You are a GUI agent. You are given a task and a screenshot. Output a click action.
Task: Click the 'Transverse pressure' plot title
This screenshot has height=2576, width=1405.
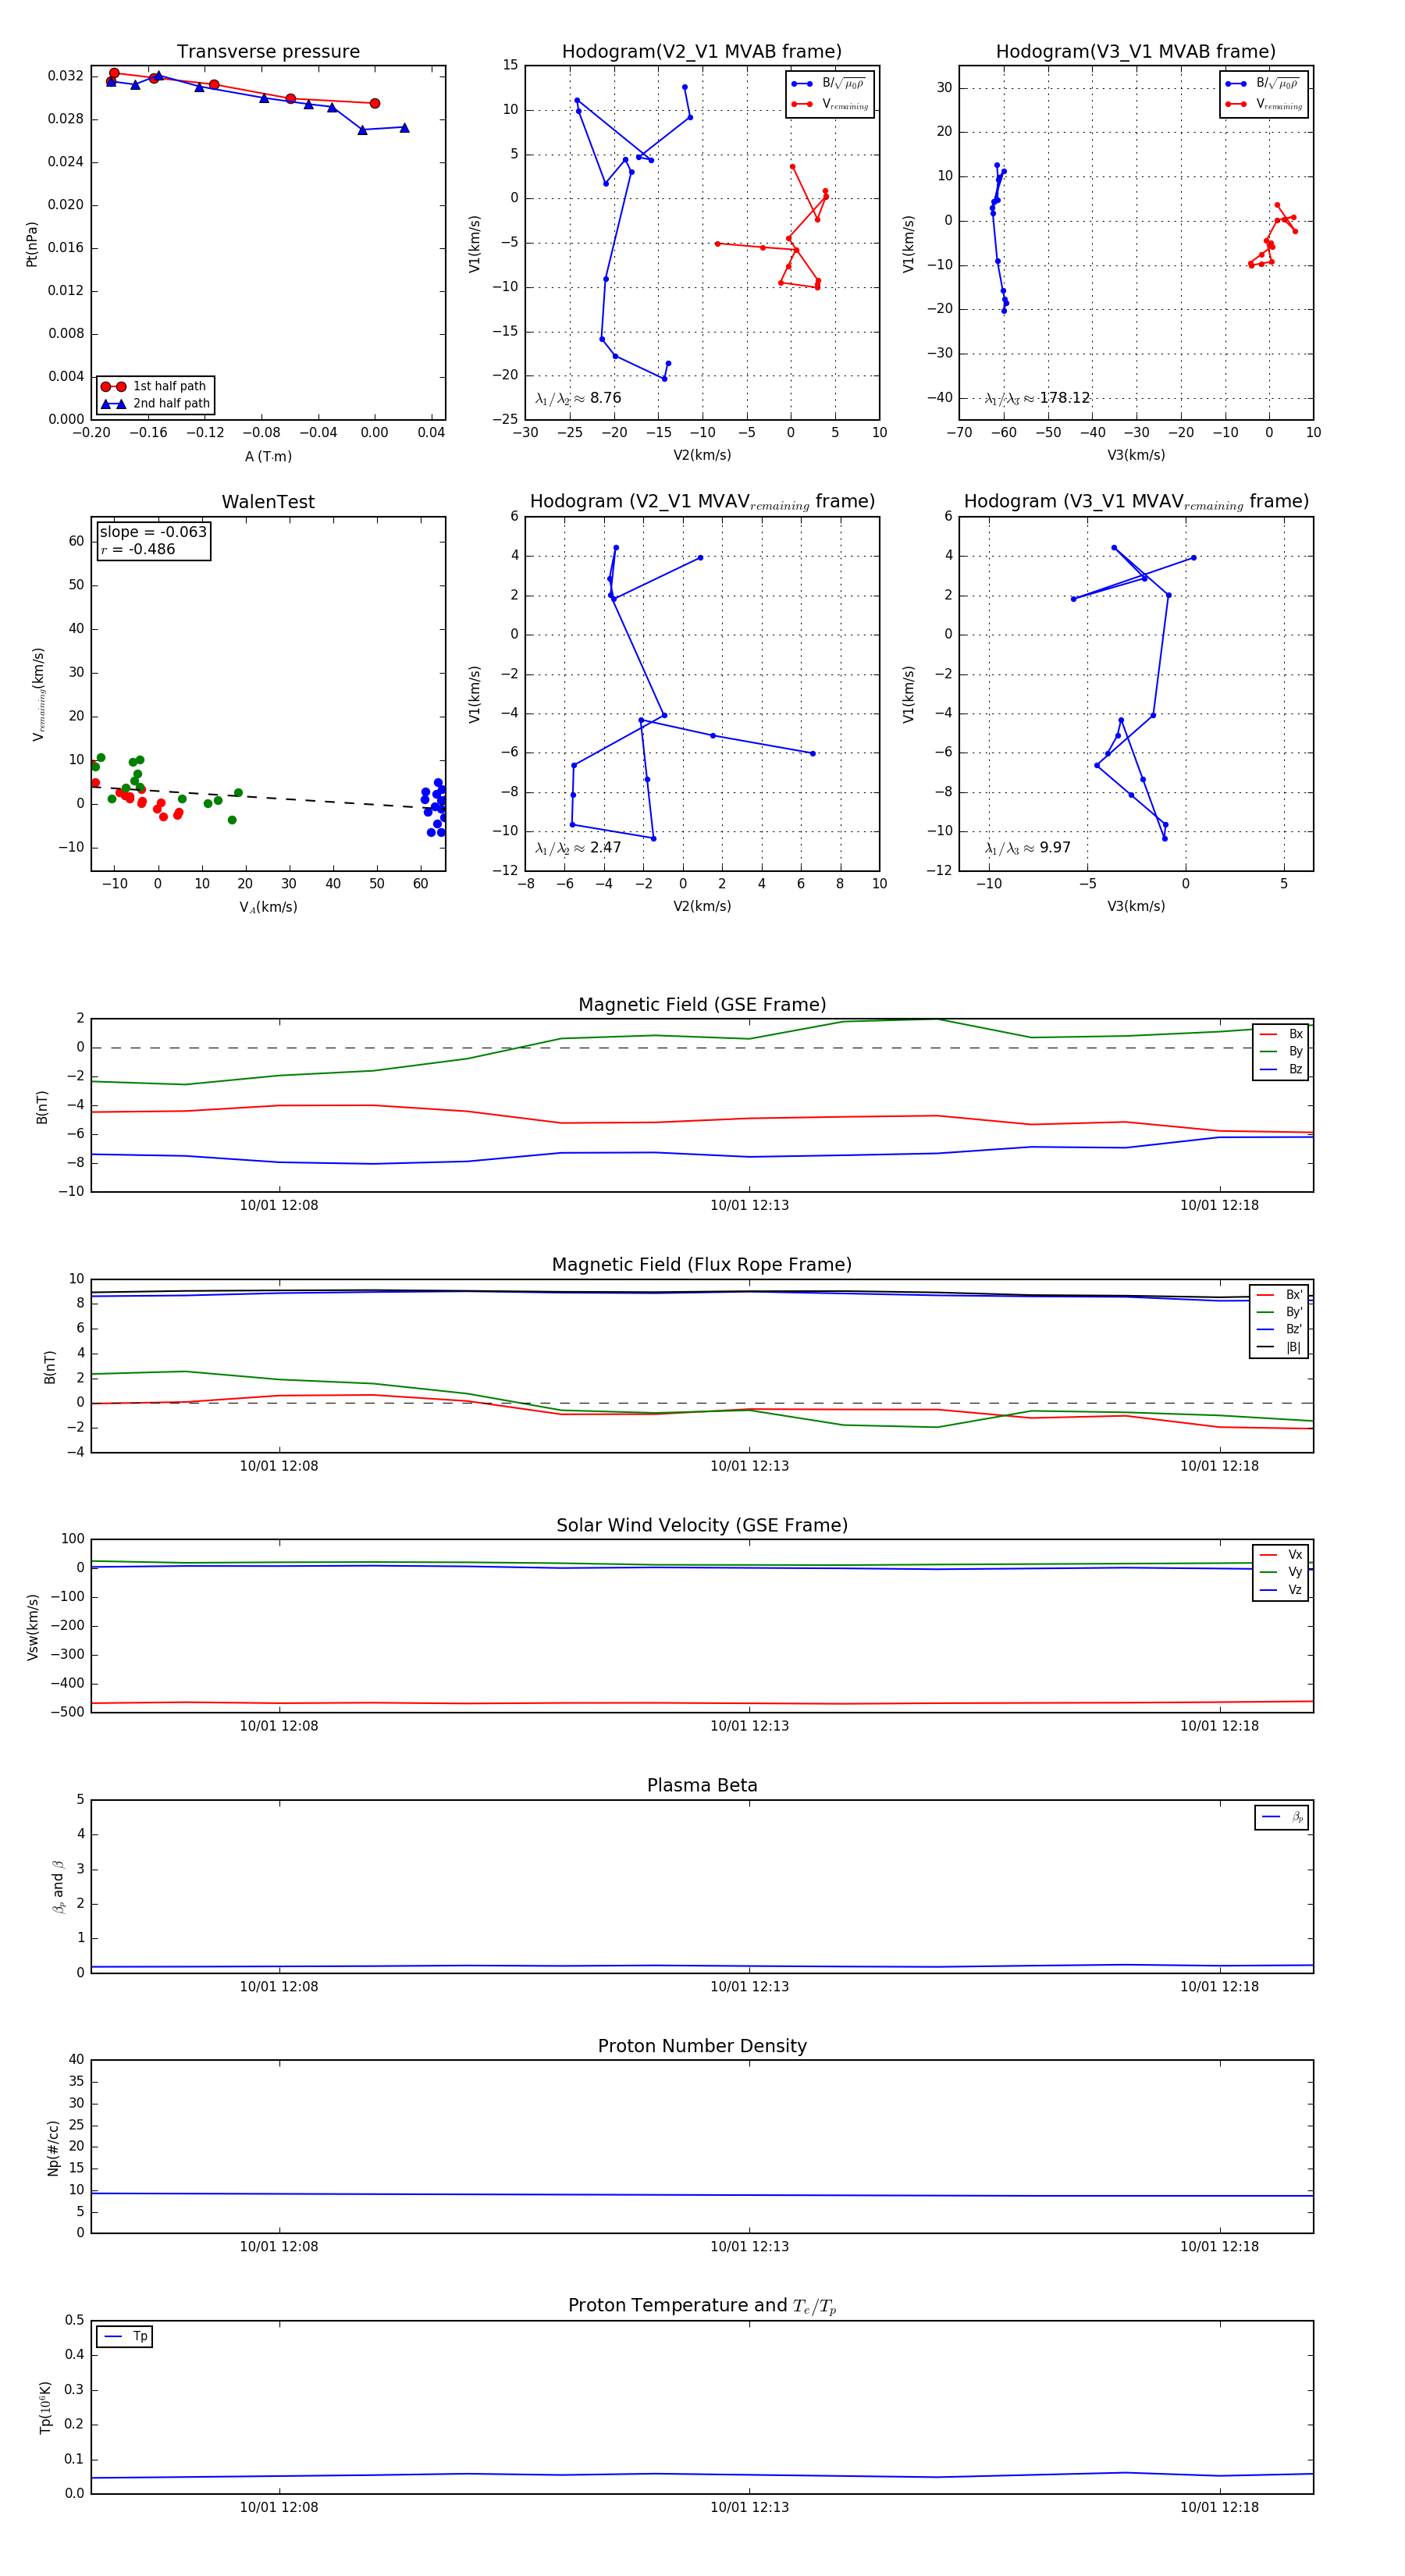[x=268, y=52]
